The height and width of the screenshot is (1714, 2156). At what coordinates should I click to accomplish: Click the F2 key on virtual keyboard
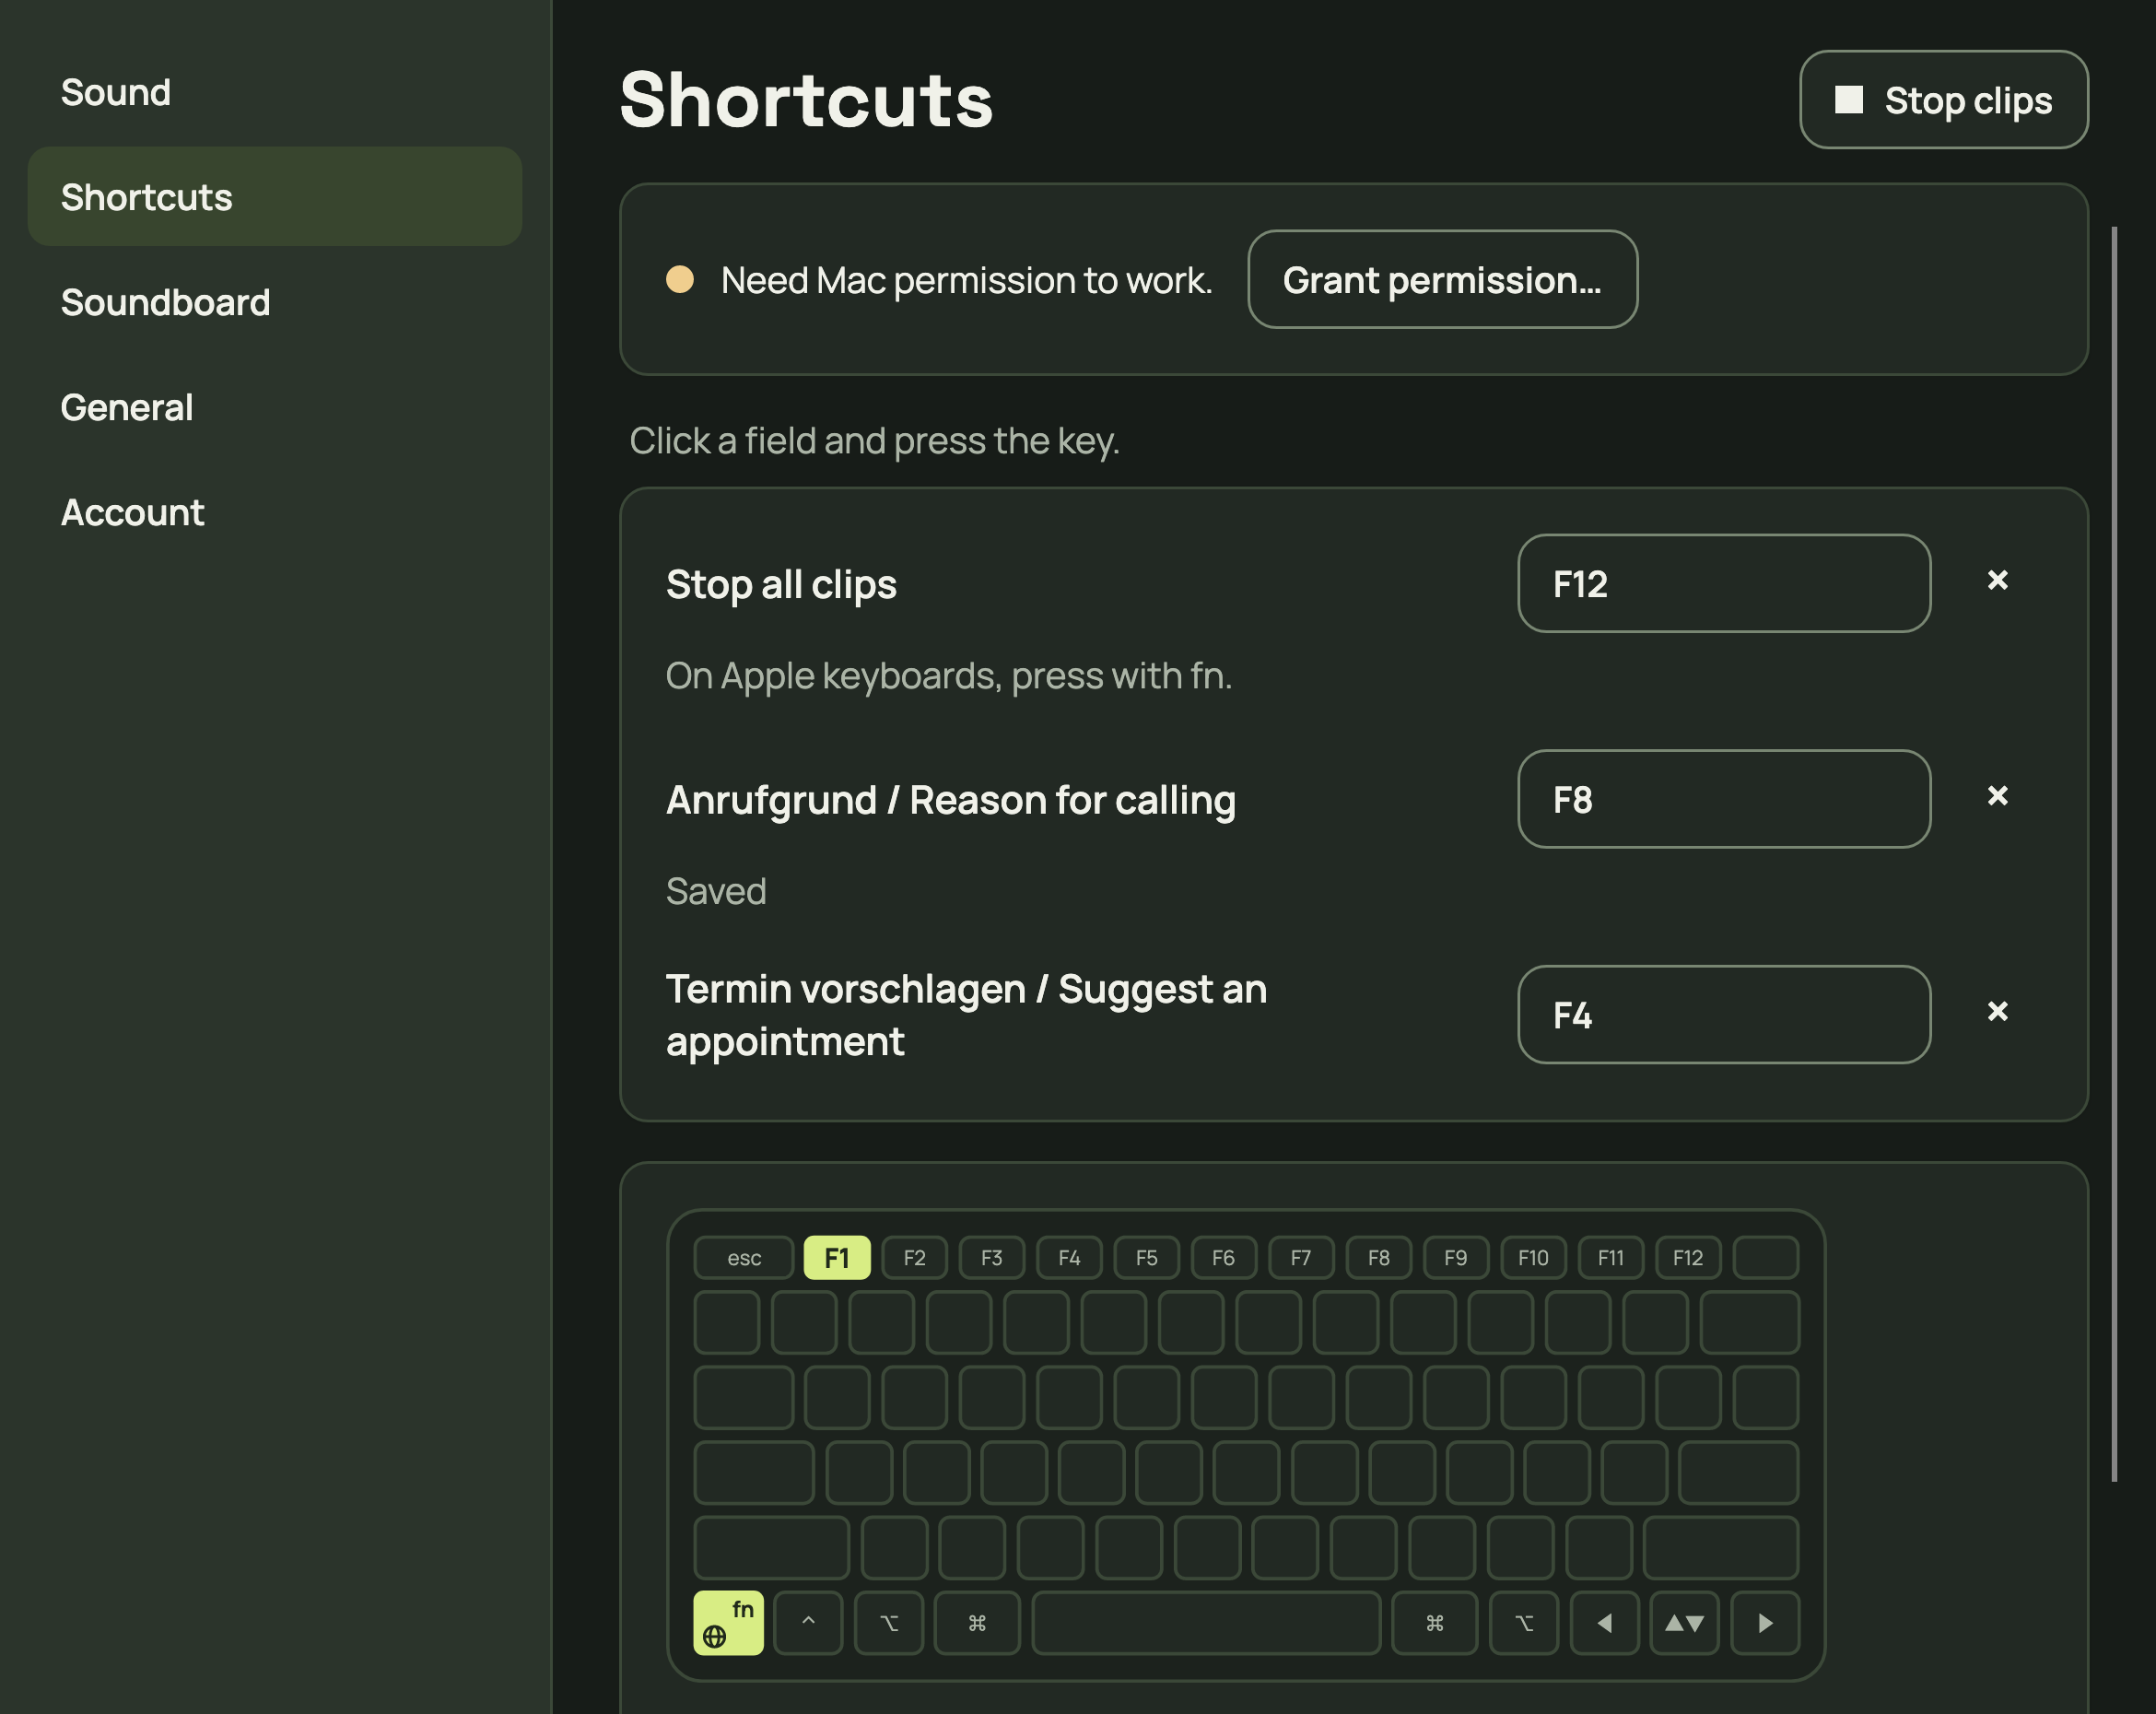914,1258
